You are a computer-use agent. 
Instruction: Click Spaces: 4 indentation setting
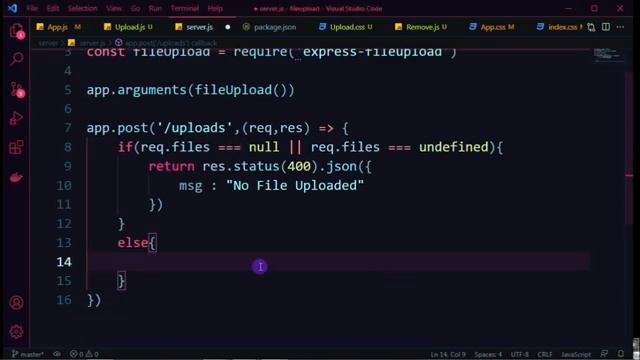pyautogui.click(x=488, y=354)
